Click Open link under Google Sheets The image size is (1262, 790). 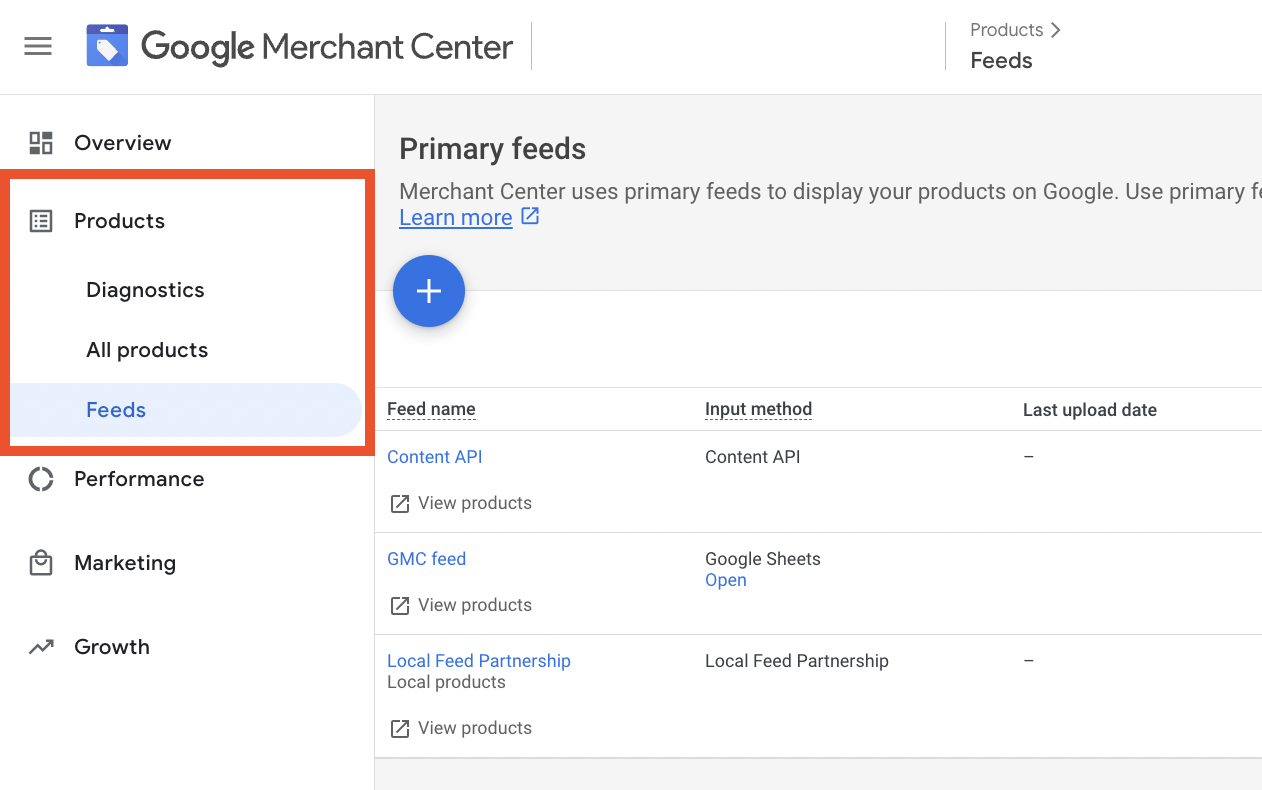click(726, 580)
